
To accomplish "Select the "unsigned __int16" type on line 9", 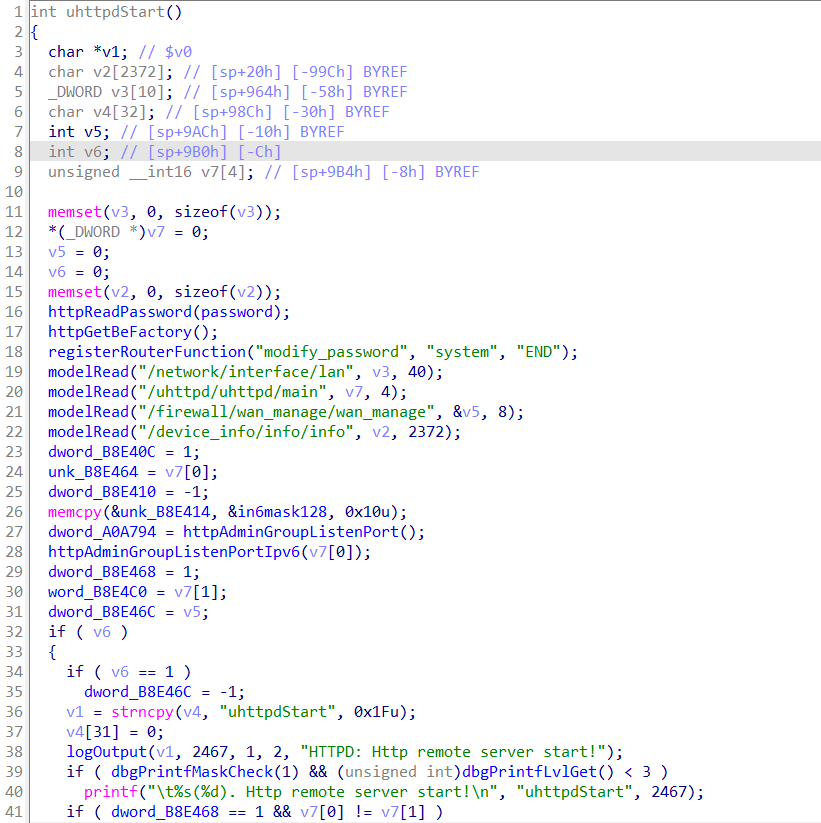I will (x=120, y=172).
